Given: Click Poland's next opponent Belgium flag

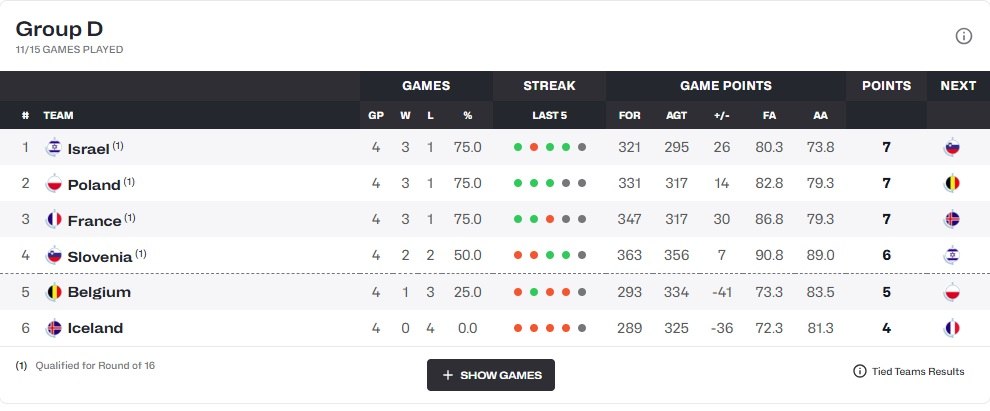Looking at the screenshot, I should click(952, 184).
